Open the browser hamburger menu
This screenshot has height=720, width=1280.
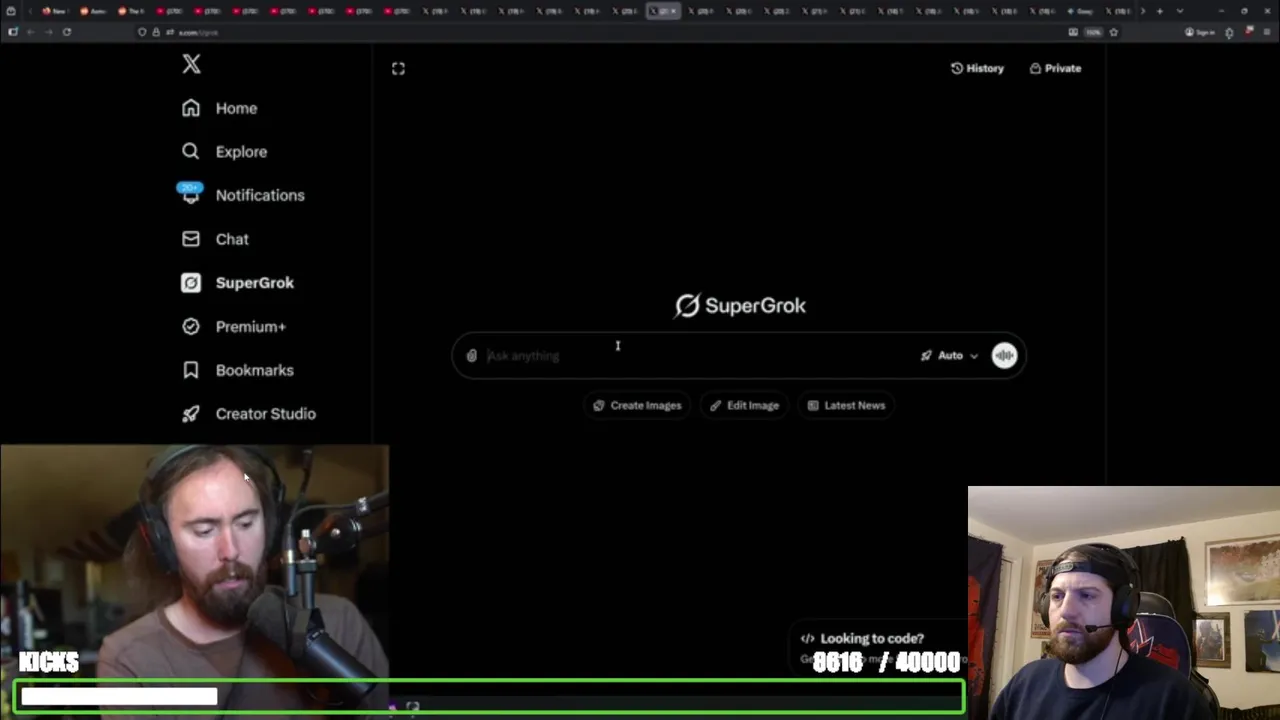point(1267,32)
